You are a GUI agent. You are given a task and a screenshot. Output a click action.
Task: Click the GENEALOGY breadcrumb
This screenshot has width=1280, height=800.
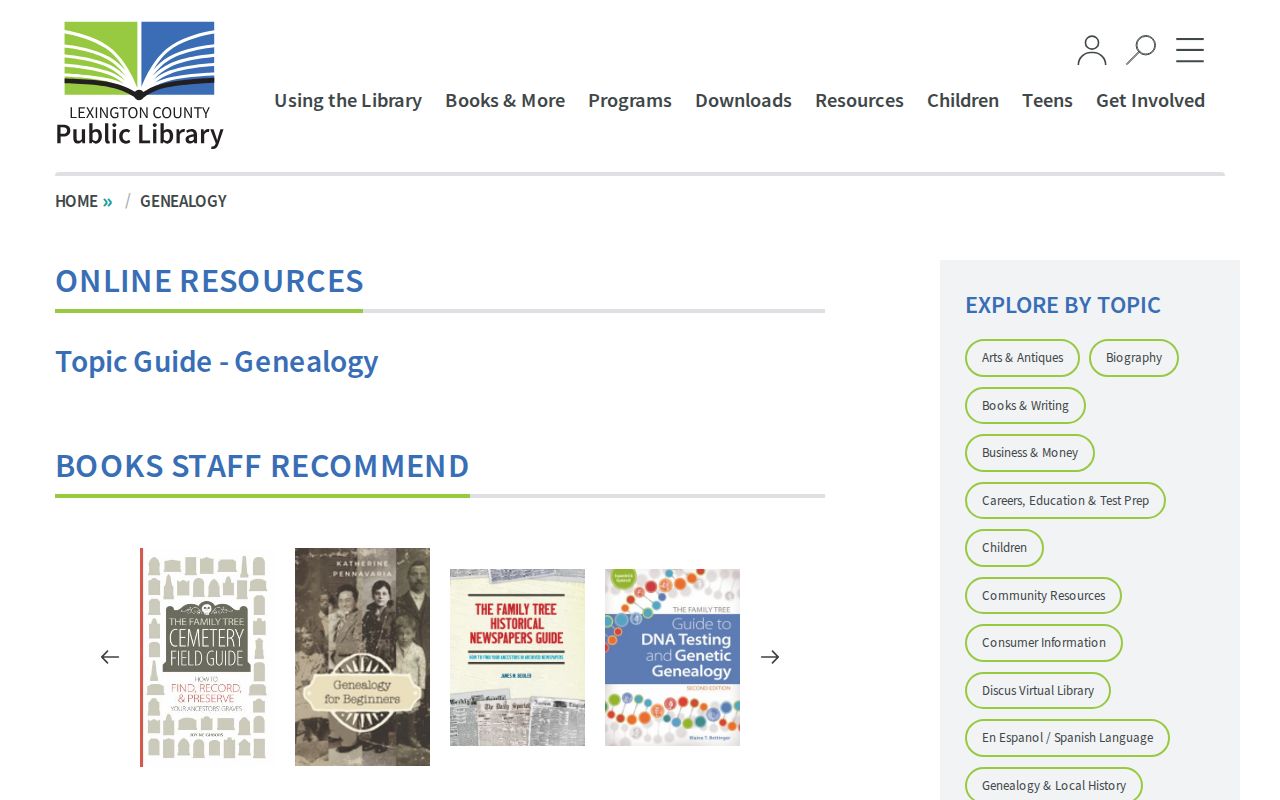(183, 201)
